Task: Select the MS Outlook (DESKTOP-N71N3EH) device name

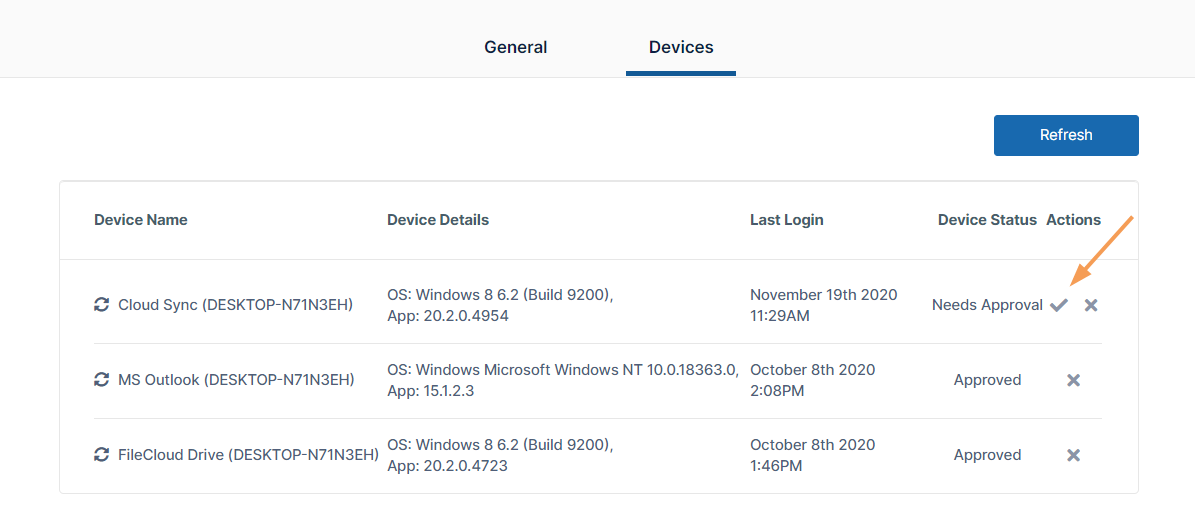Action: [236, 380]
